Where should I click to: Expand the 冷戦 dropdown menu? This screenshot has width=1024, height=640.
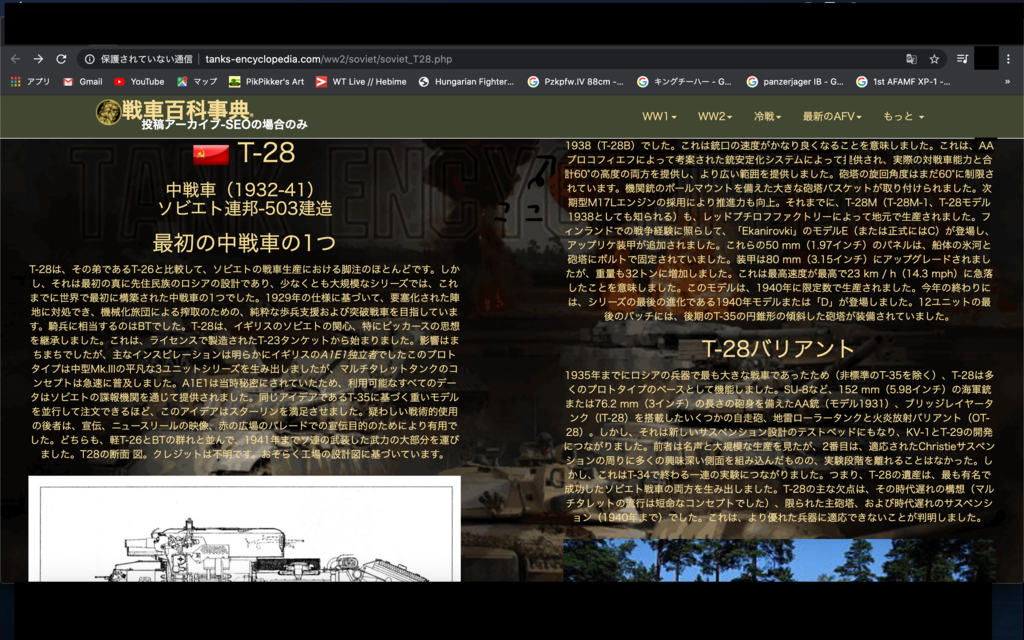pos(768,117)
